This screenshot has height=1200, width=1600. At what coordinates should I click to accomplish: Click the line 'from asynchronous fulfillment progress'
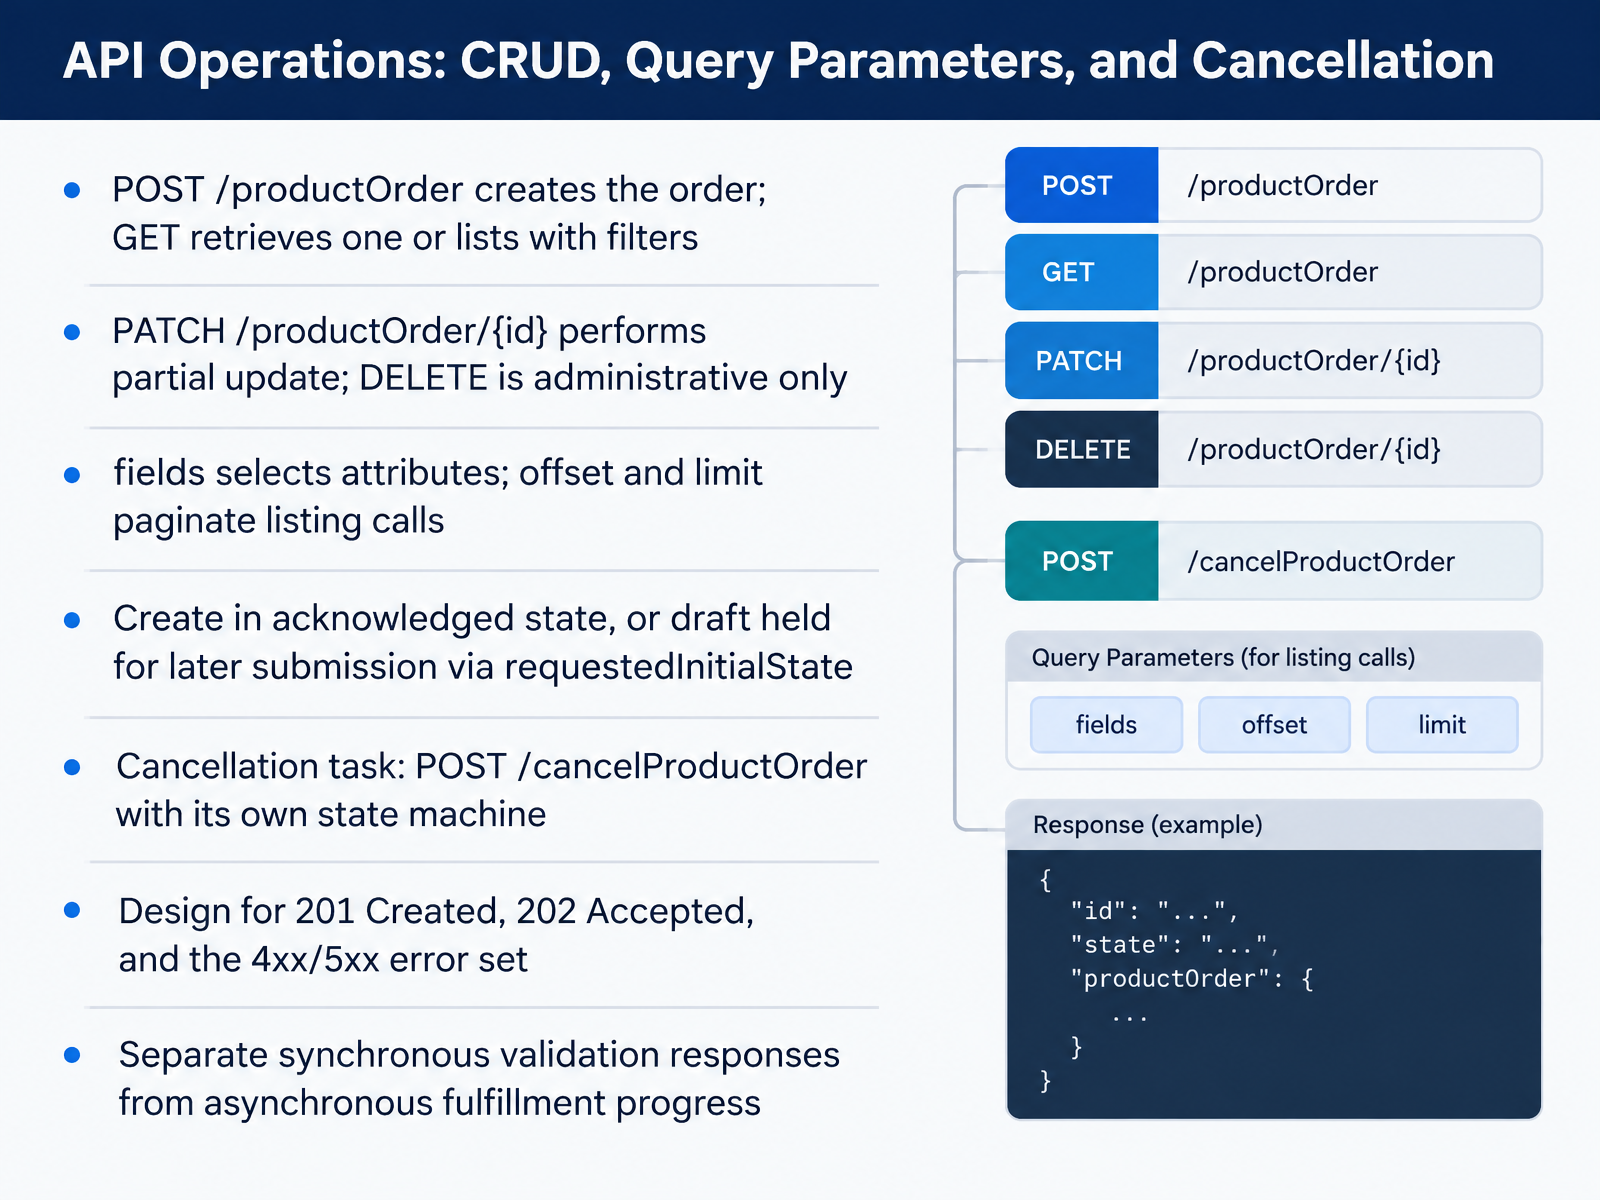pyautogui.click(x=440, y=1103)
